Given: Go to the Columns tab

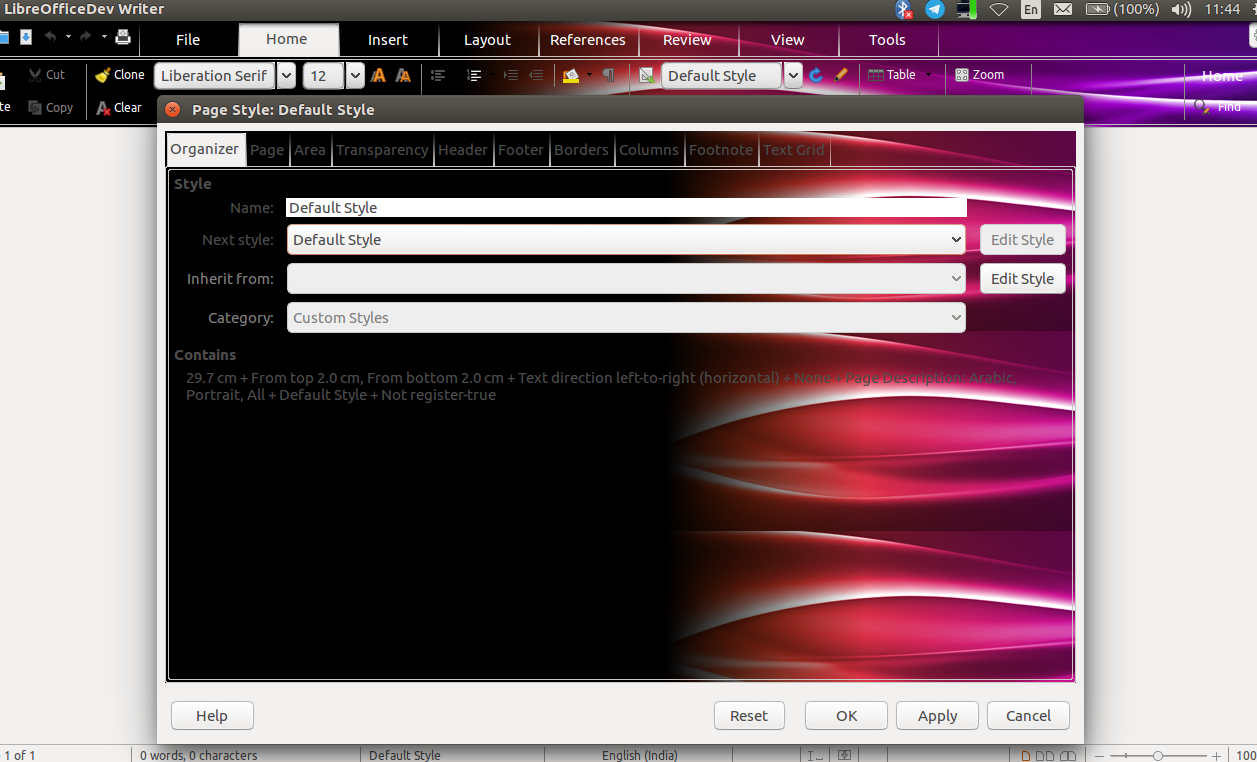Looking at the screenshot, I should click(x=649, y=150).
